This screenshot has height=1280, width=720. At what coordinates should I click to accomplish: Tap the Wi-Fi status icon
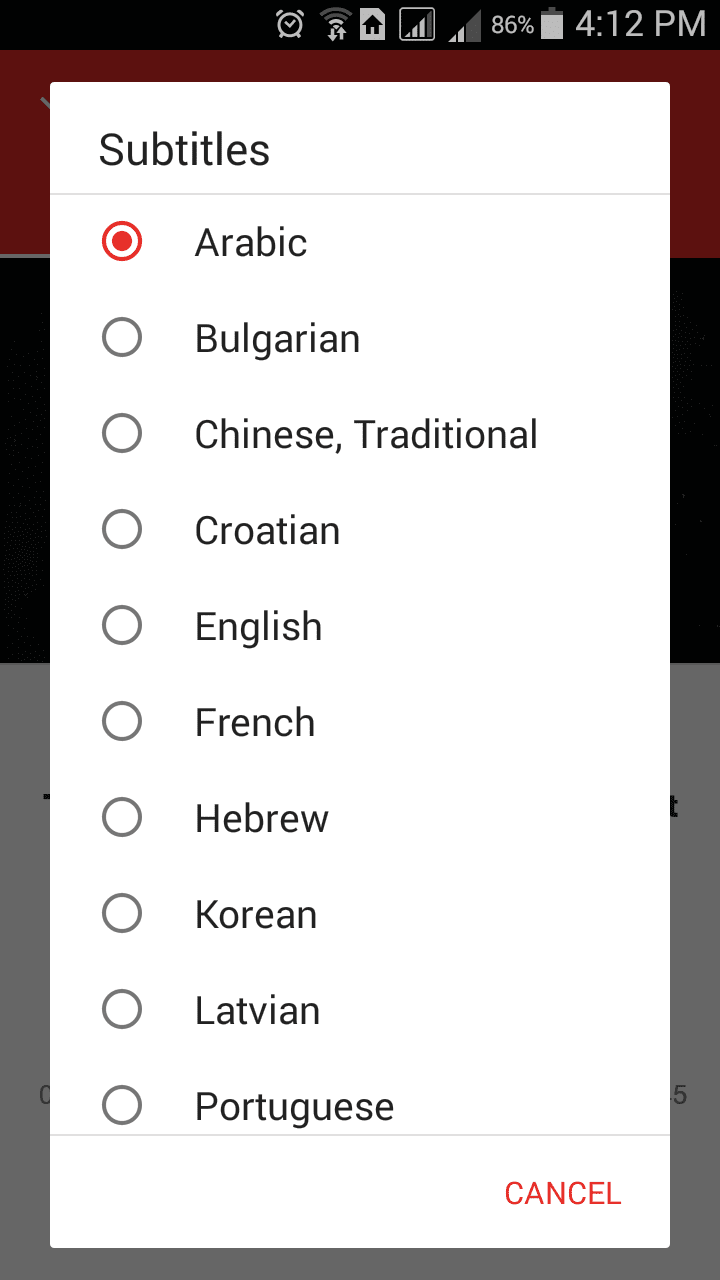click(334, 24)
